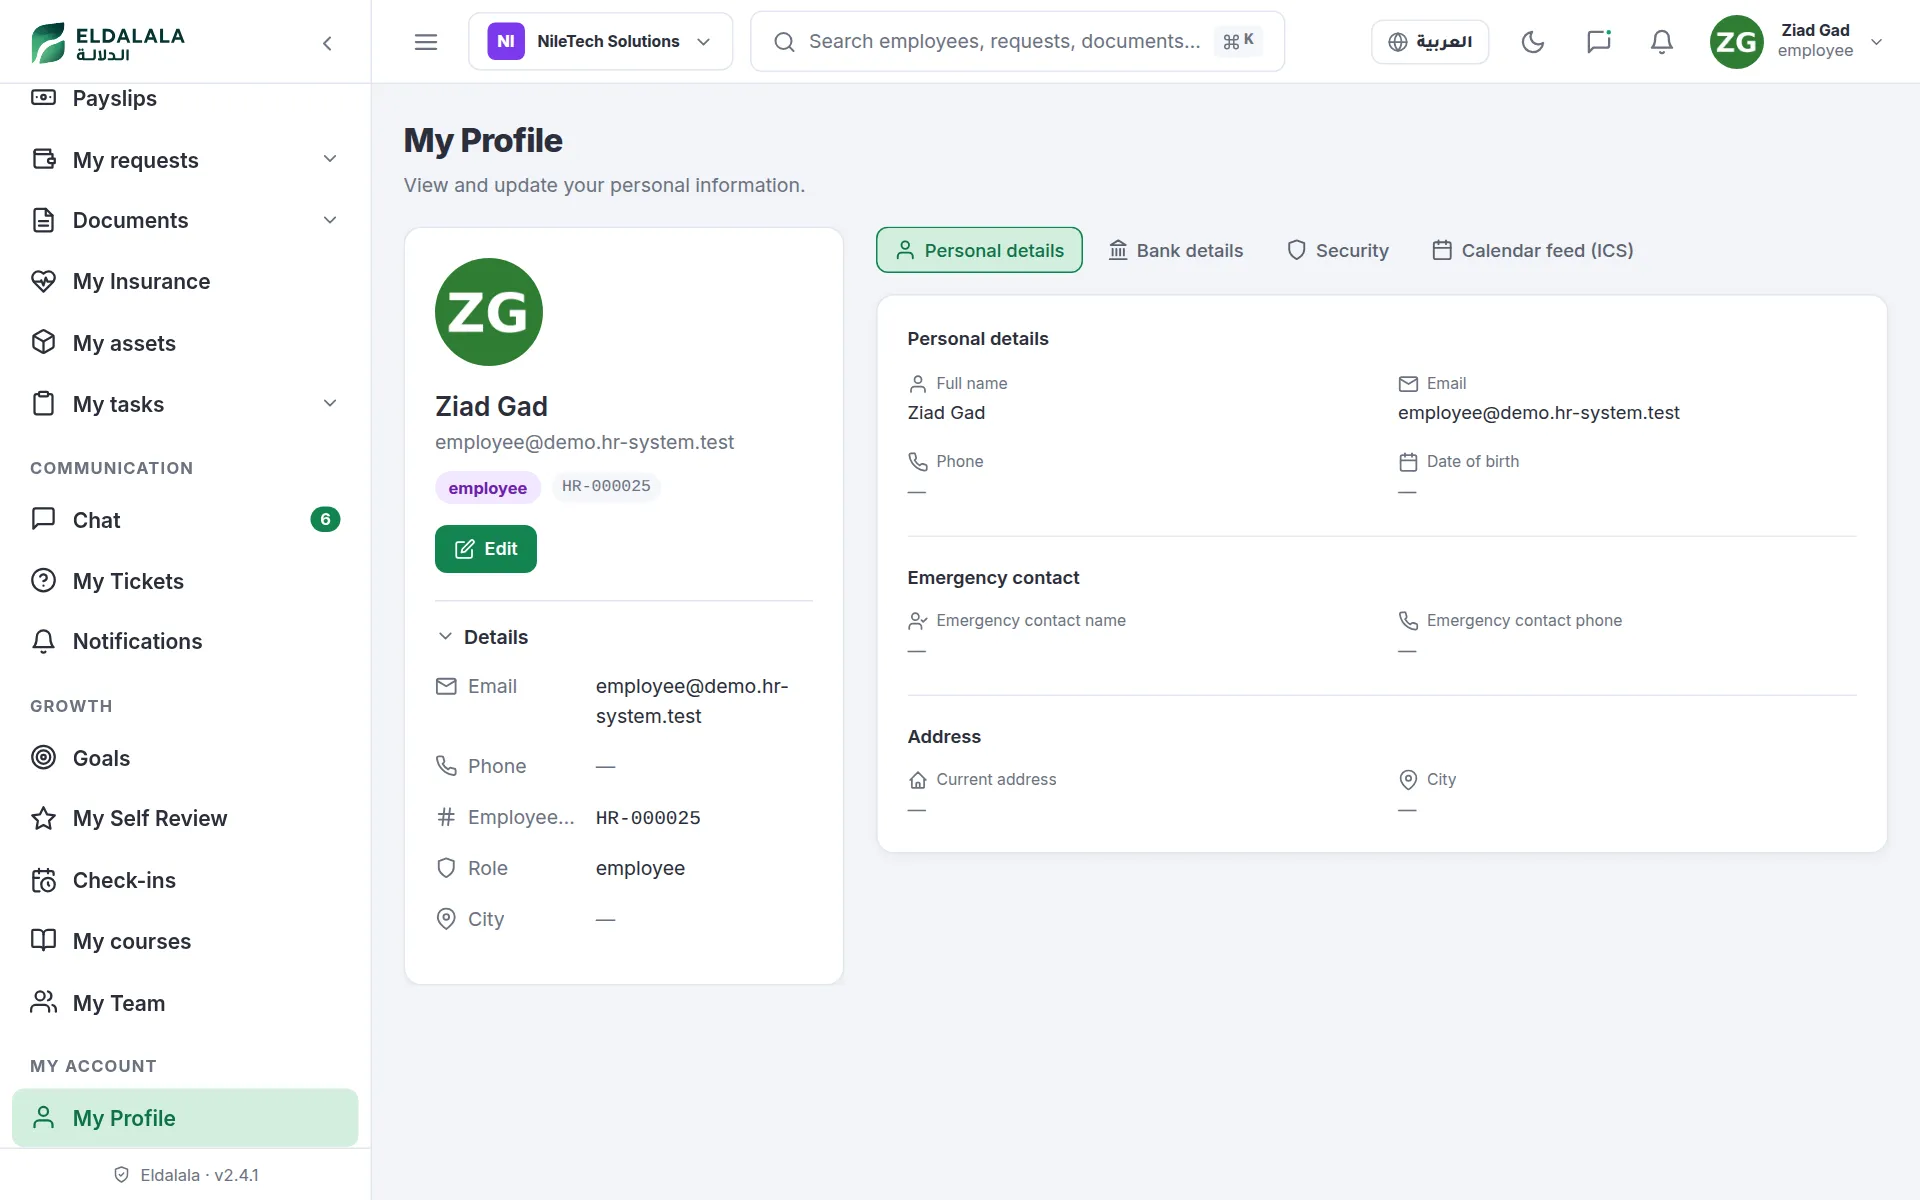
Task: Select My Profile in sidebar
Action: (x=185, y=1118)
